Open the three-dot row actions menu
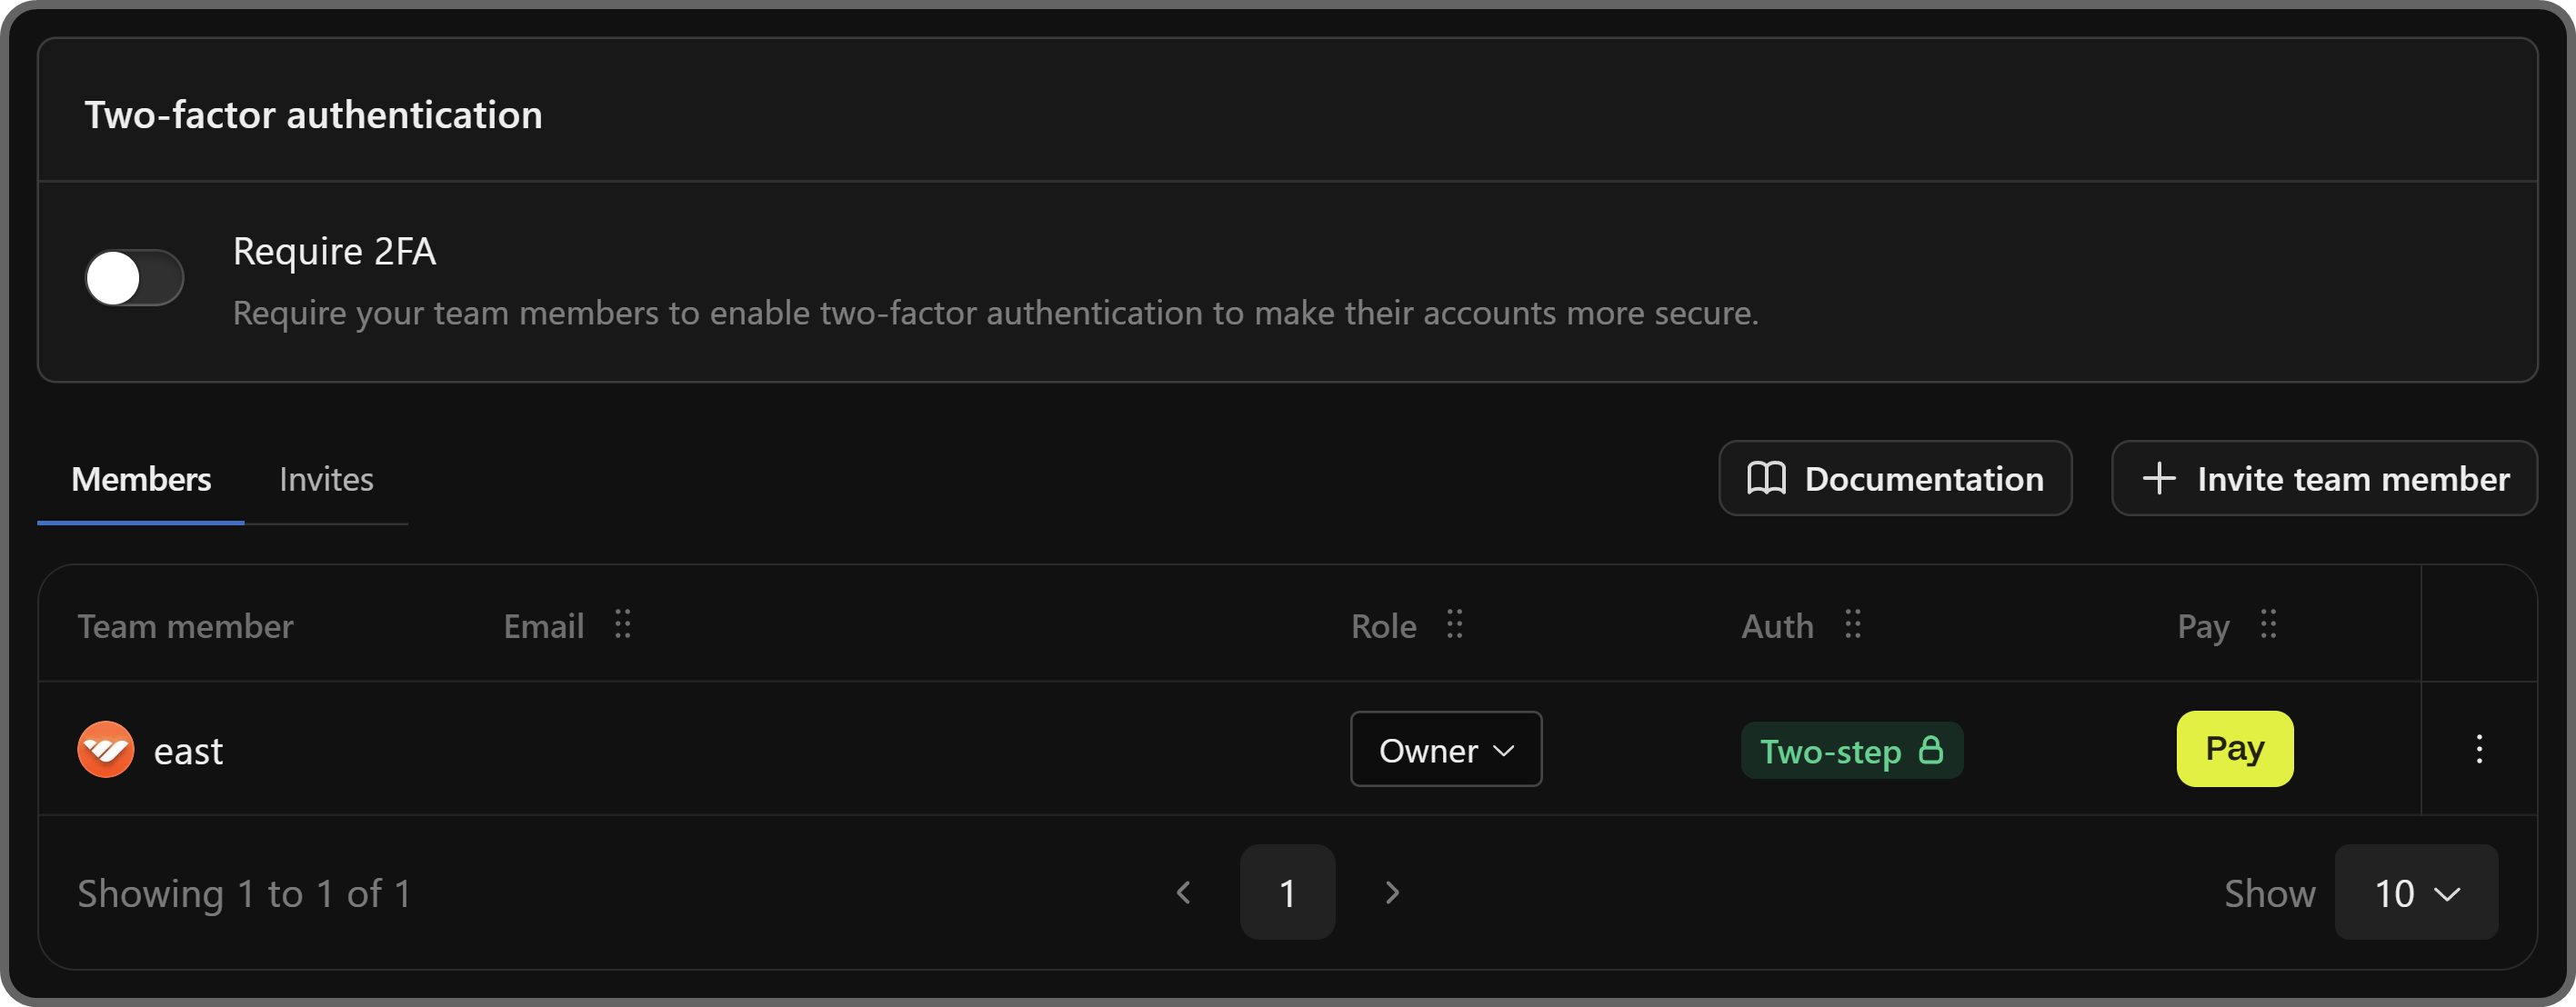This screenshot has height=1007, width=2576. [x=2478, y=749]
